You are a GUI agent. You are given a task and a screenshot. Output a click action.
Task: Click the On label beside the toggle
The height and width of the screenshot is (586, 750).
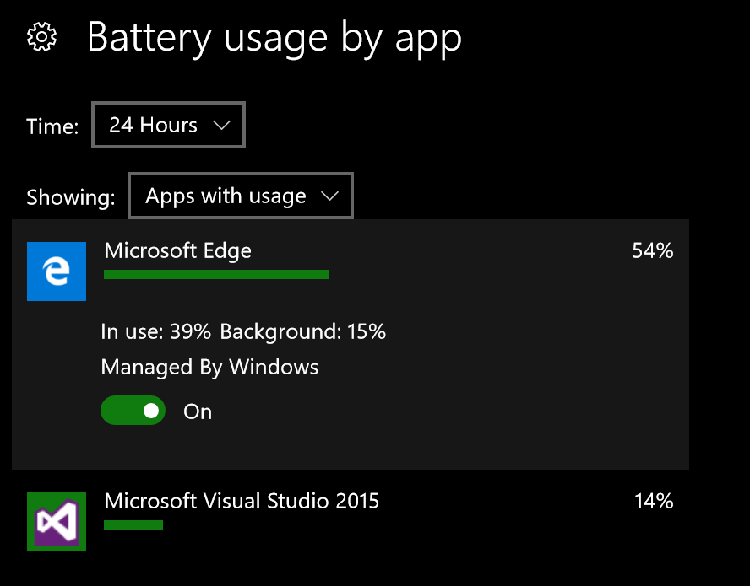click(198, 411)
